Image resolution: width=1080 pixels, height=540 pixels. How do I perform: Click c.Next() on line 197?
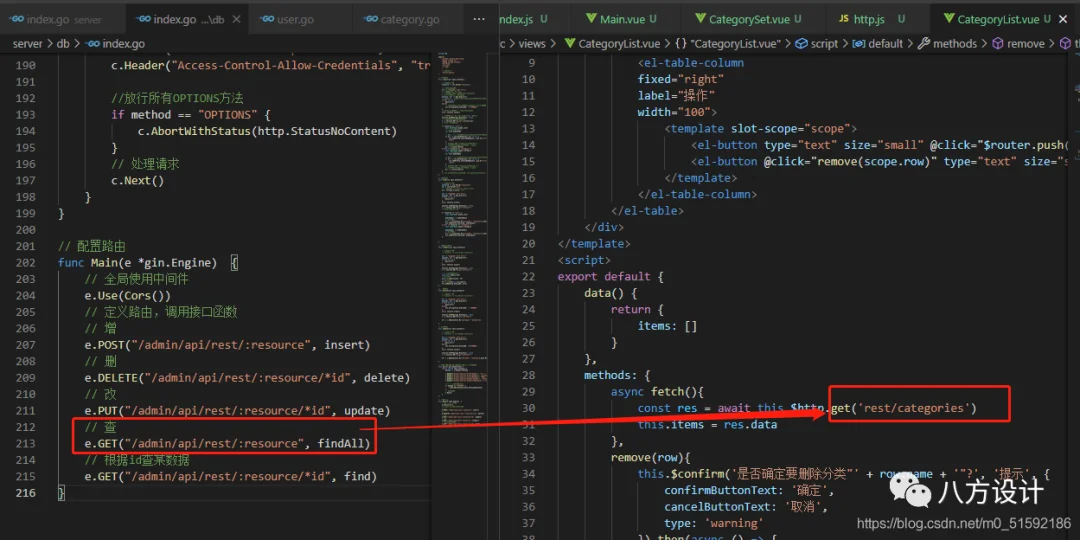(x=138, y=180)
